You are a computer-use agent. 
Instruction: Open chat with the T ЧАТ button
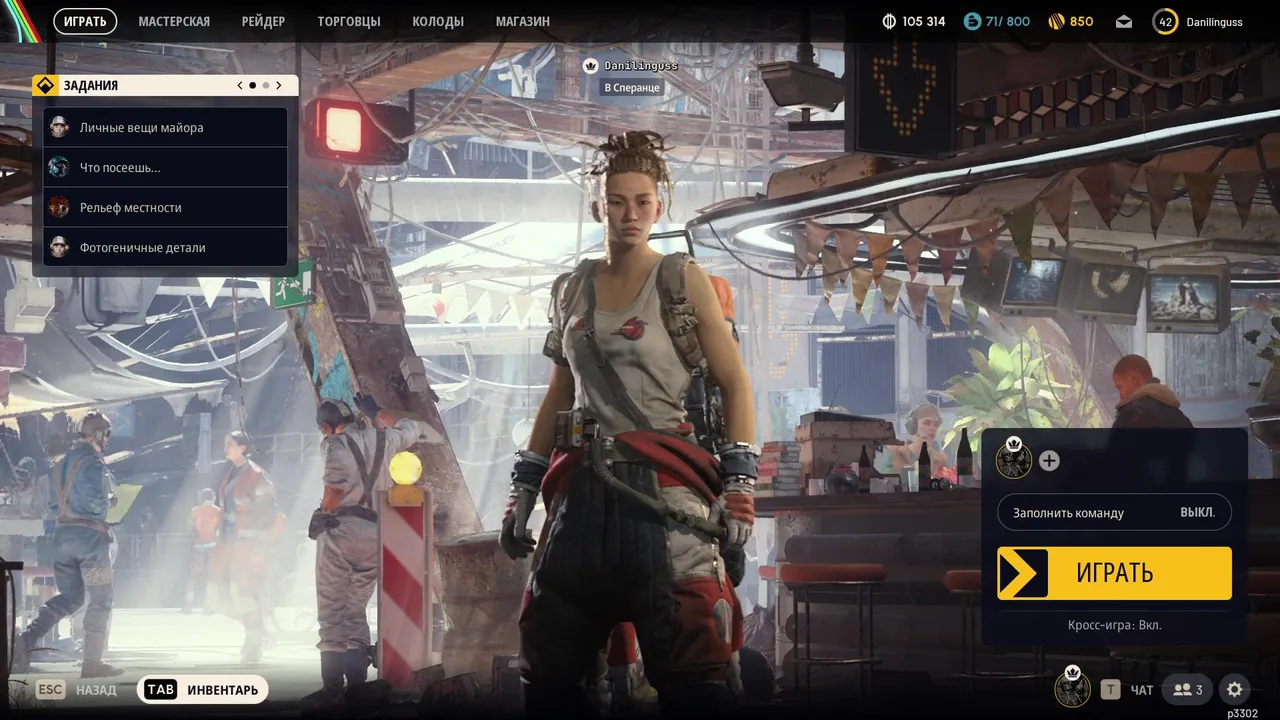coord(1127,690)
